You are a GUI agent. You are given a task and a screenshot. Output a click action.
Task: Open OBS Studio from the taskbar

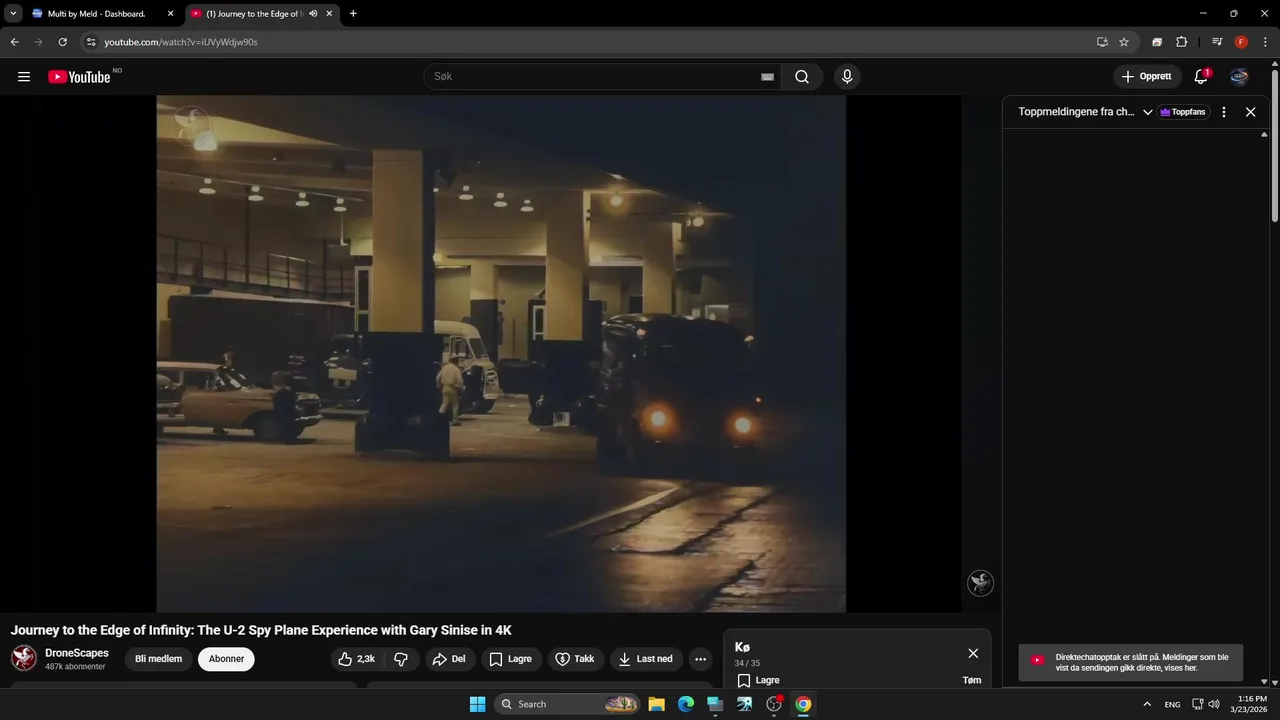click(x=774, y=704)
